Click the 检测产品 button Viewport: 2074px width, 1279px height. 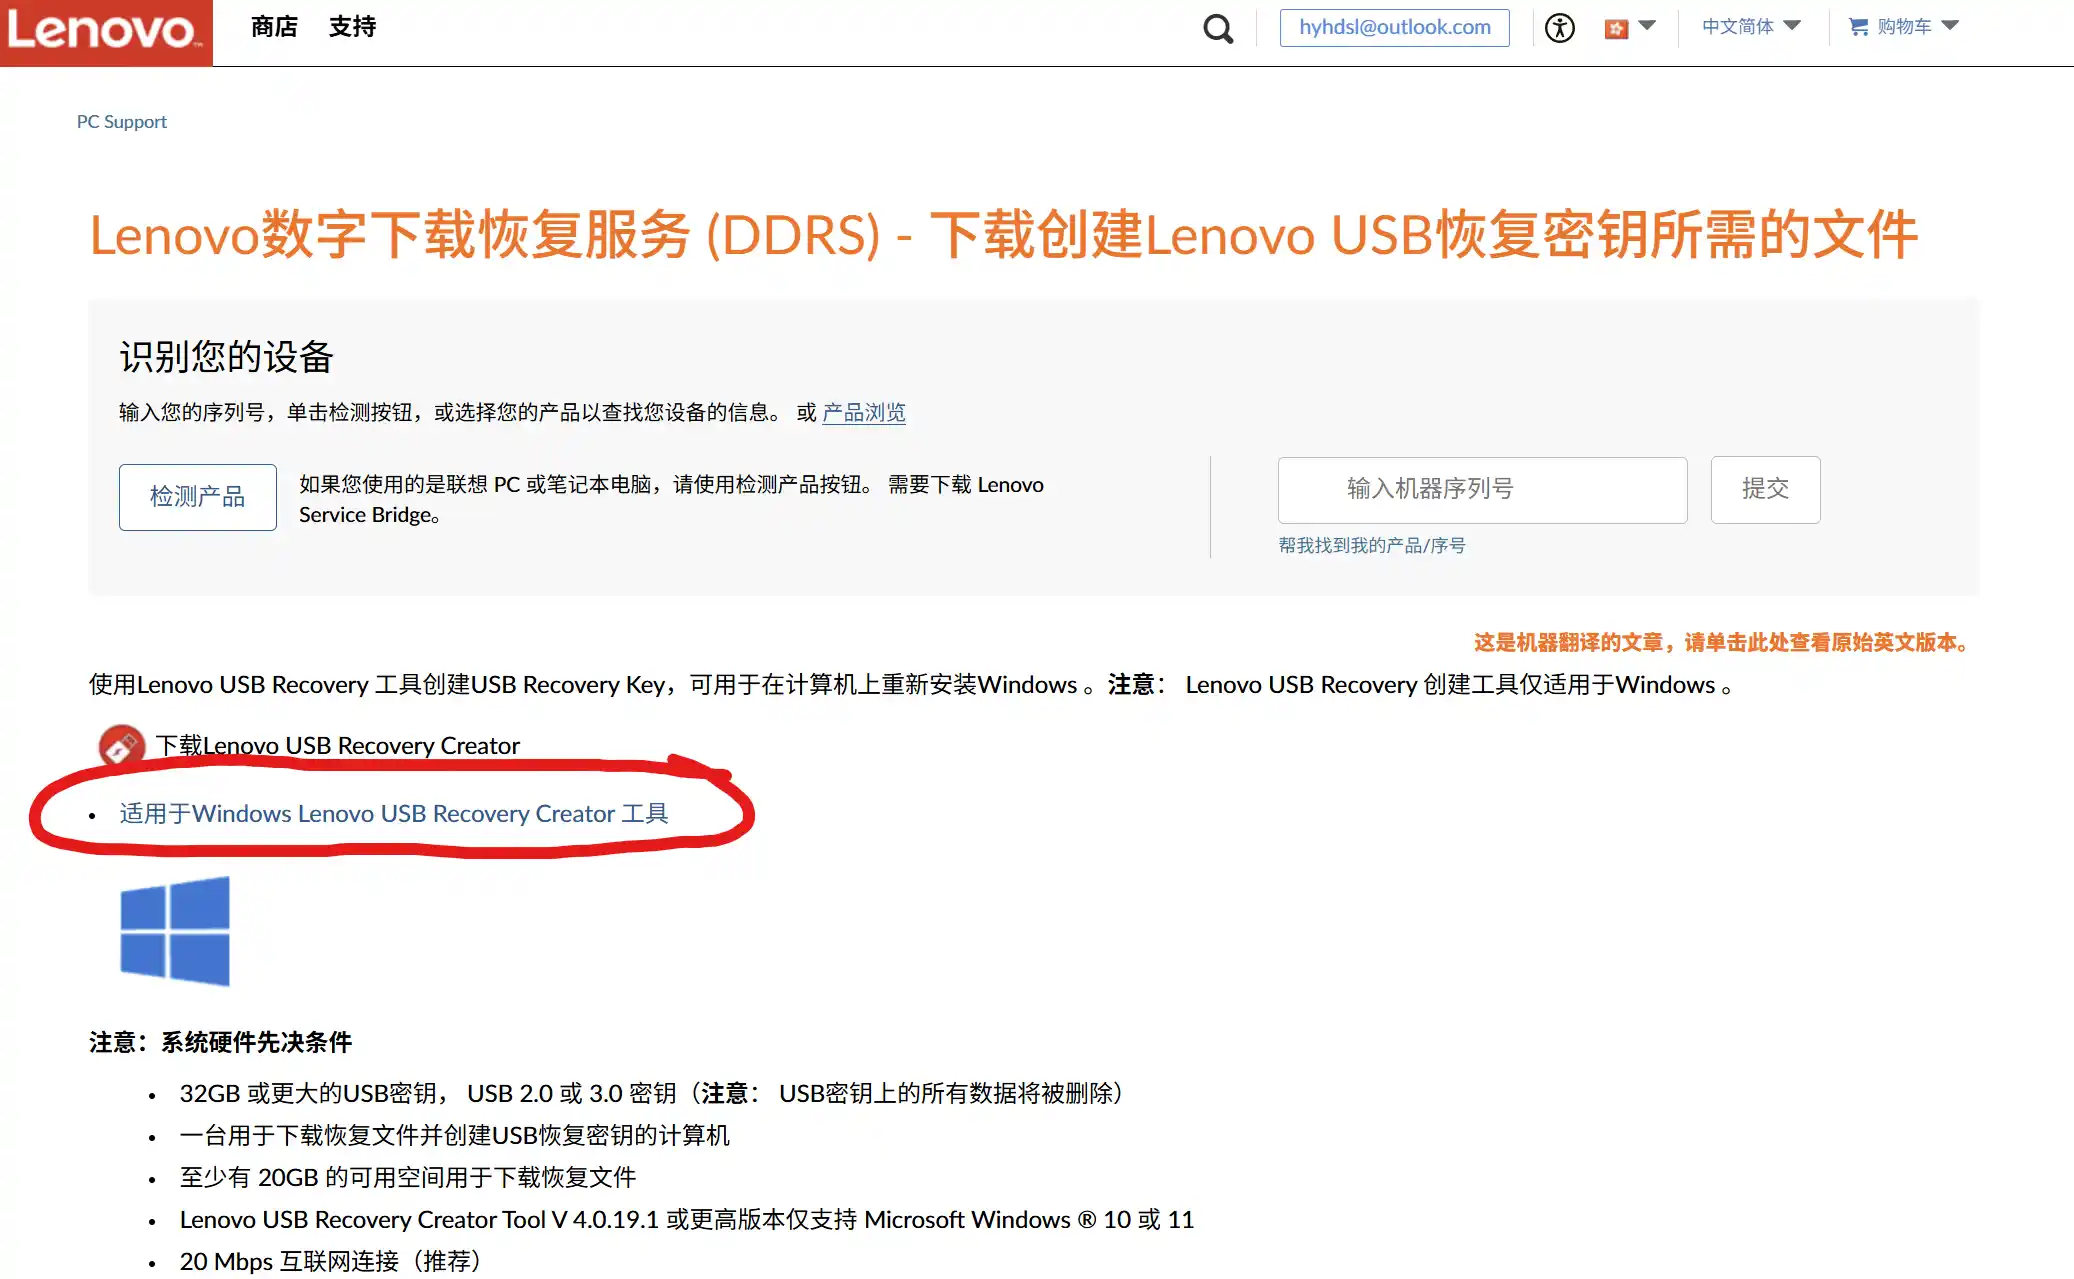(197, 497)
